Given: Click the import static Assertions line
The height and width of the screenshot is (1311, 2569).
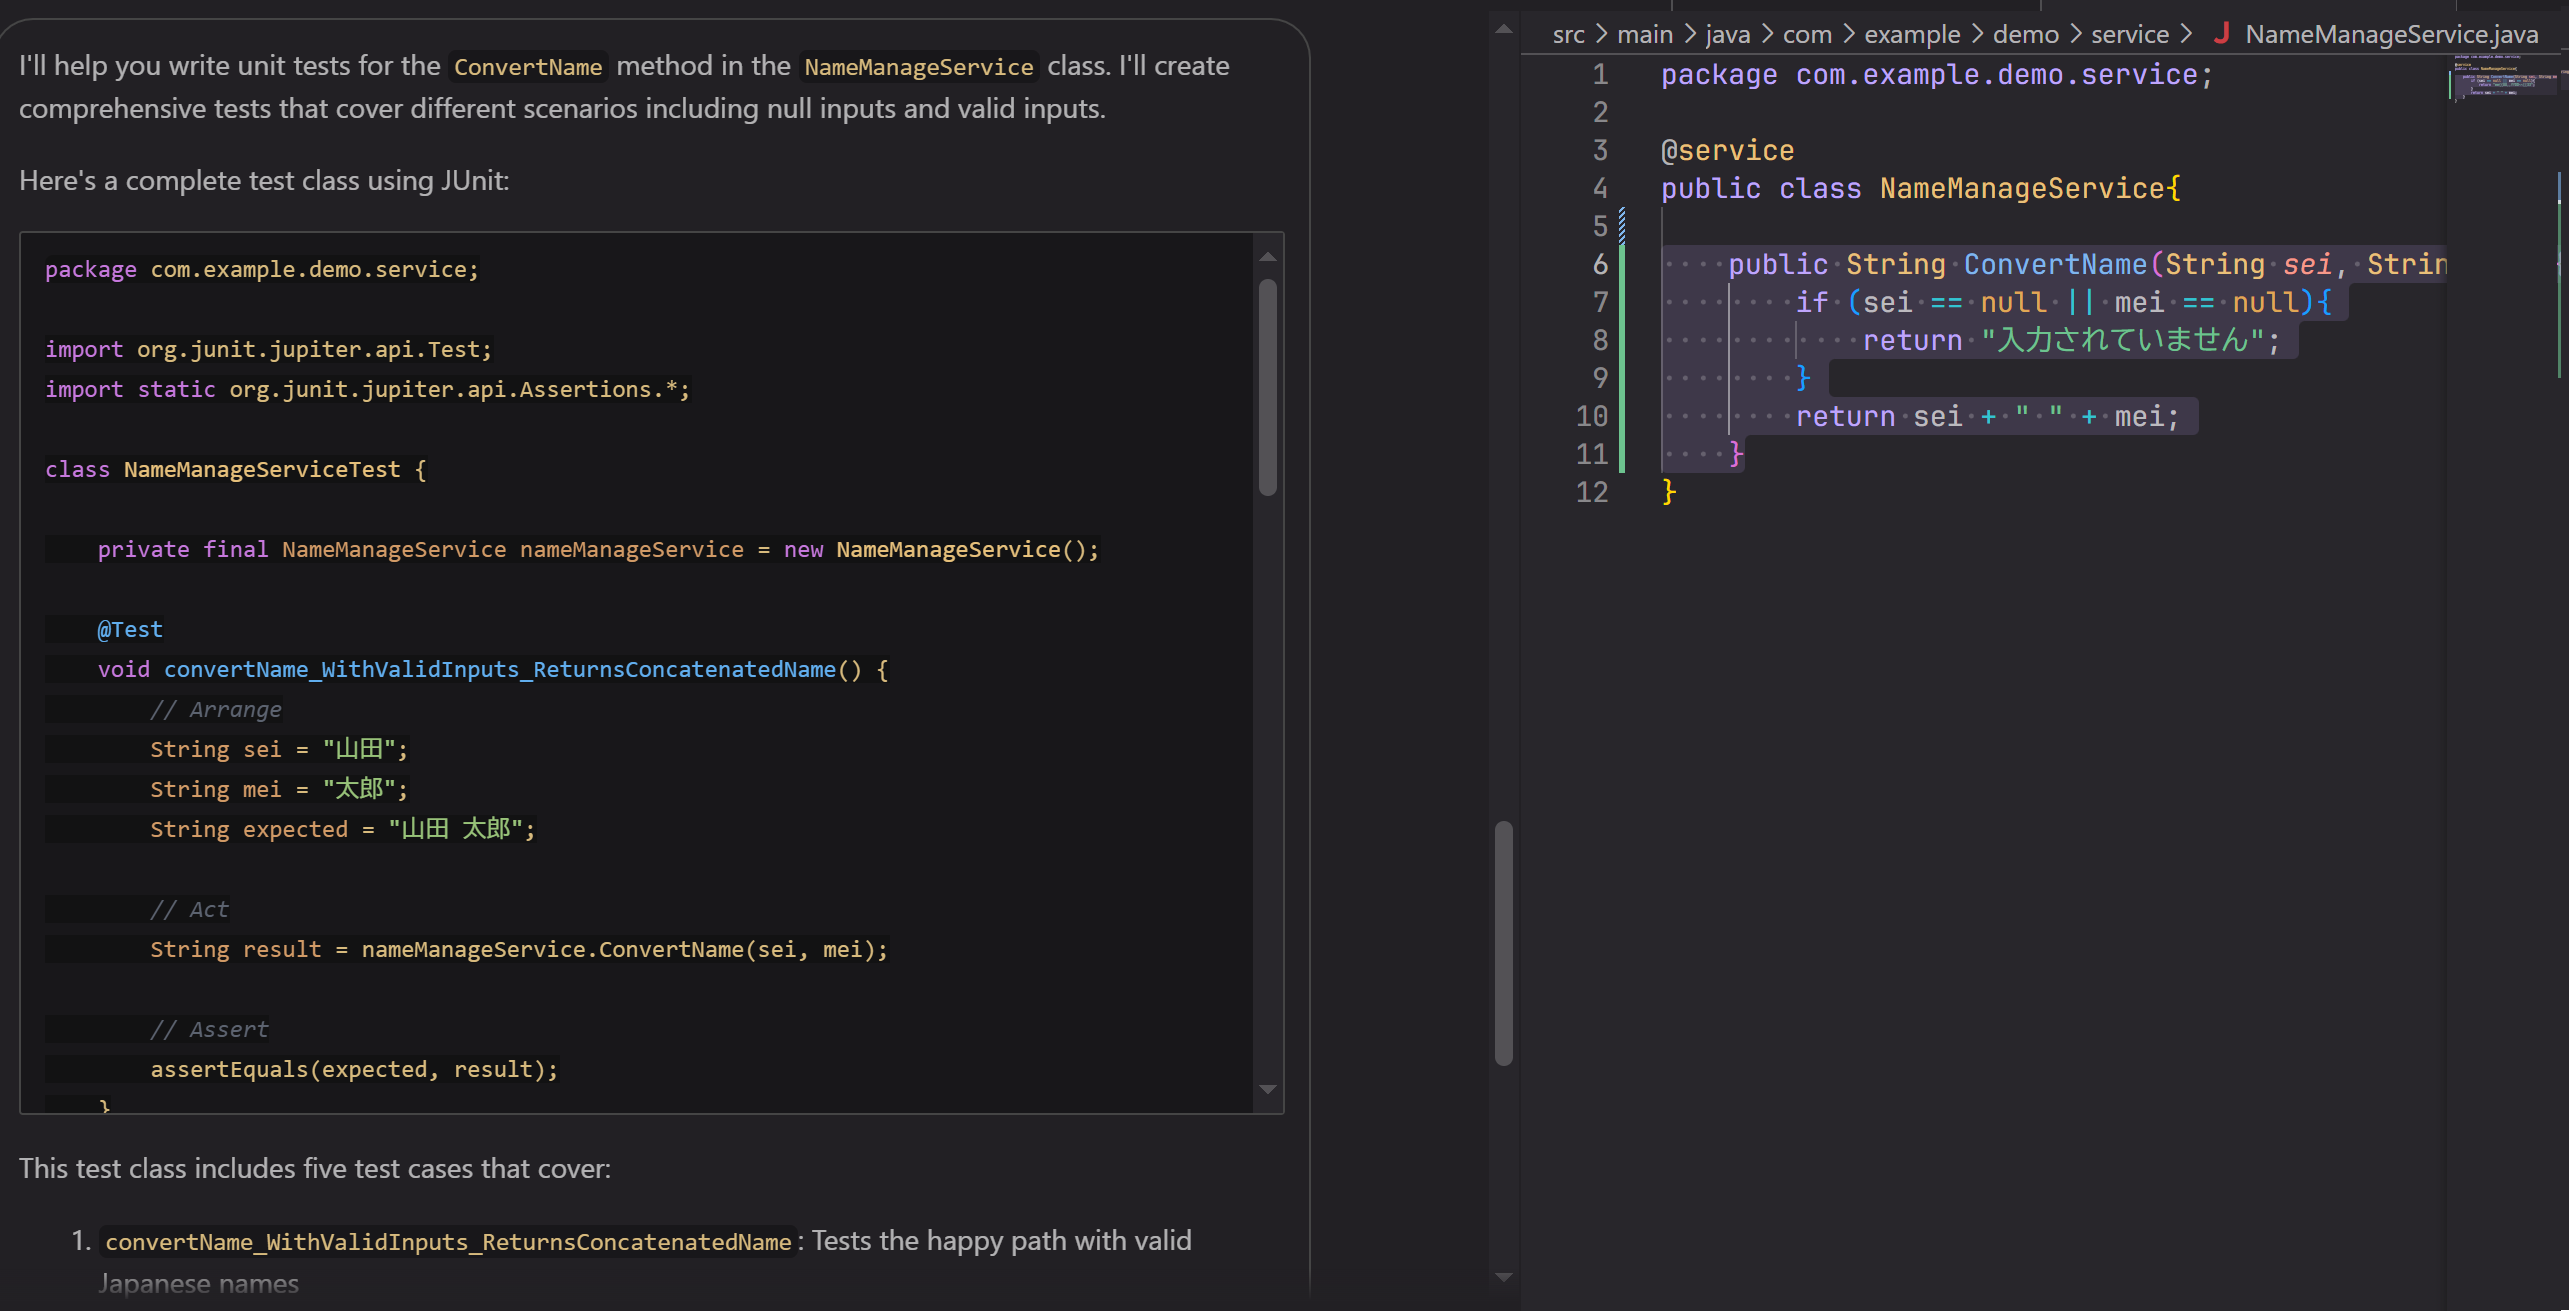Looking at the screenshot, I should (367, 389).
